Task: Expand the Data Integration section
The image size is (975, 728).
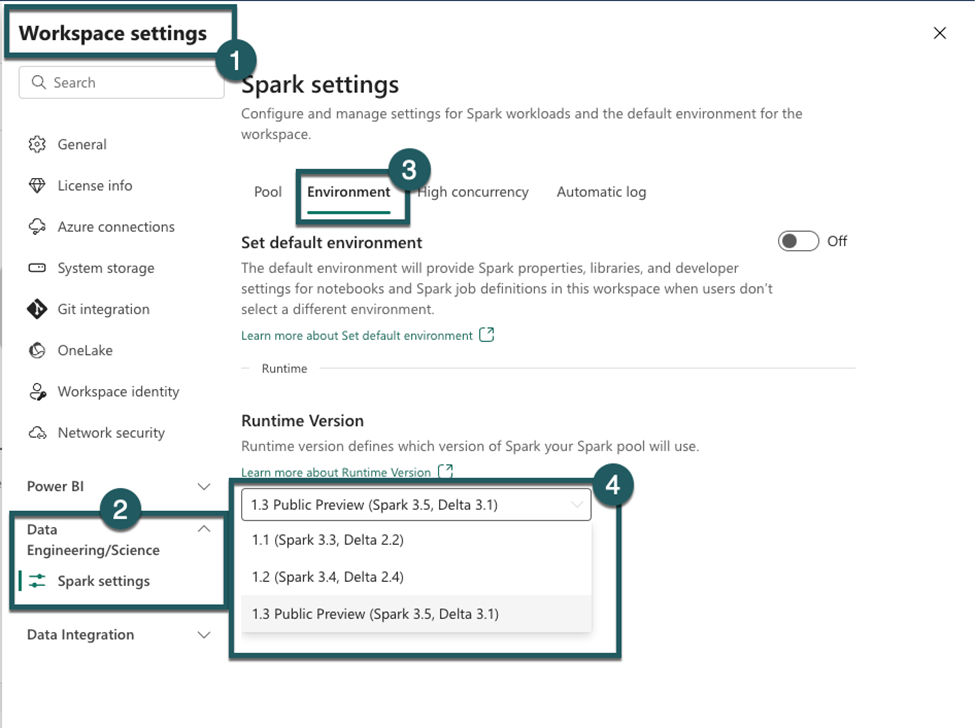Action: (x=203, y=635)
